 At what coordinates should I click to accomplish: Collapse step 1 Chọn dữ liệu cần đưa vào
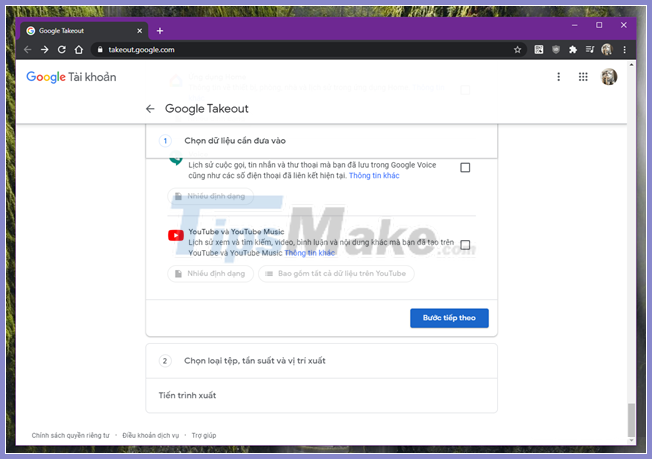[x=321, y=141]
